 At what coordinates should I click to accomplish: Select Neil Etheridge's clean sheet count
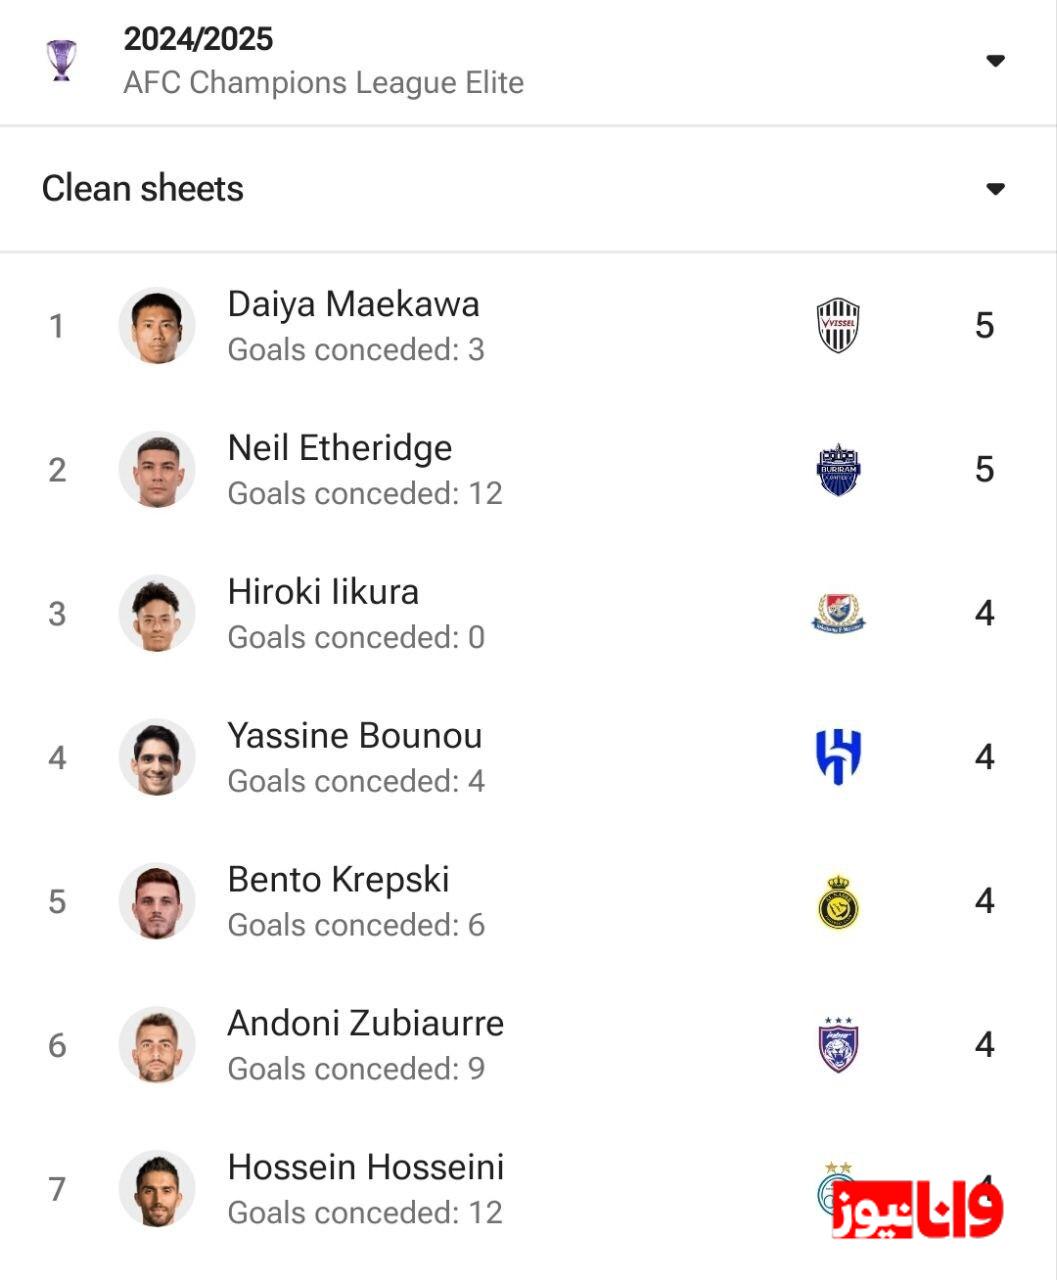[984, 470]
